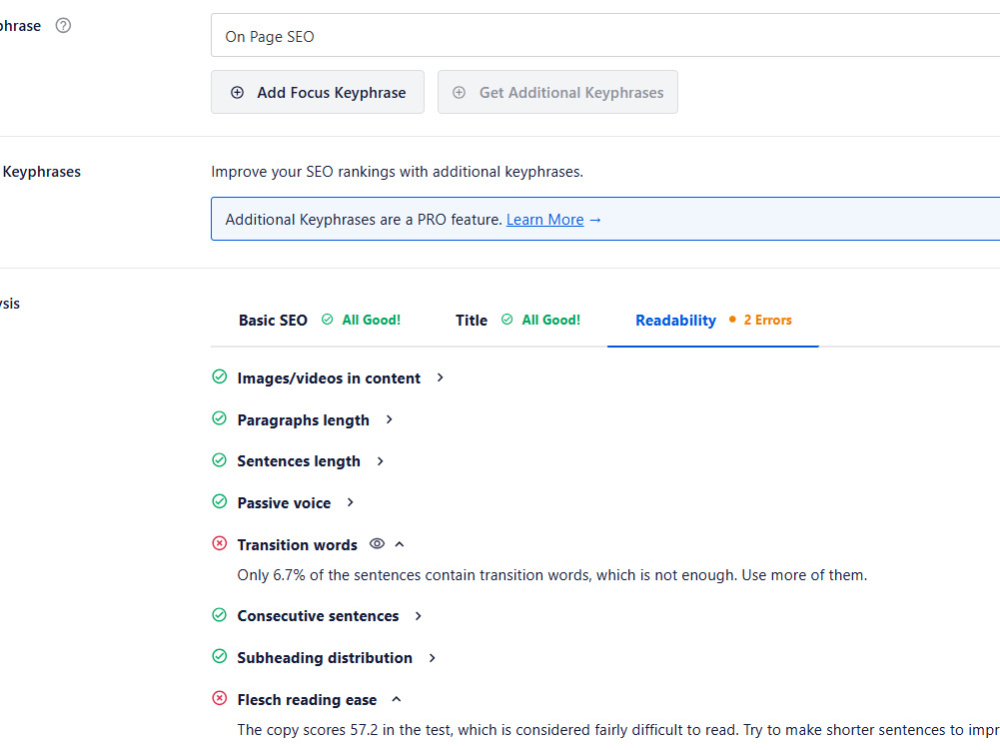The image size is (1000, 750).
Task: Click the green check icon beside Consecutive sentences
Action: 219,615
